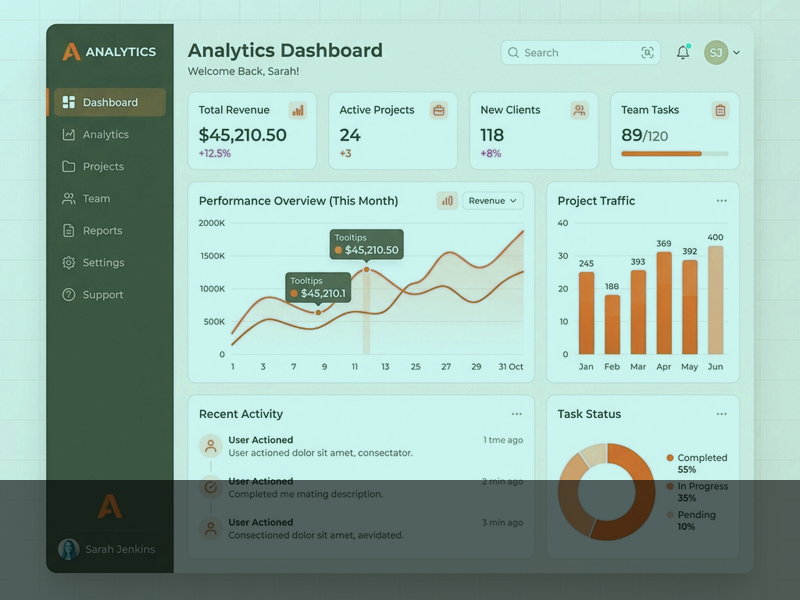The image size is (800, 600).
Task: Click the Settings gear icon
Action: 68,263
